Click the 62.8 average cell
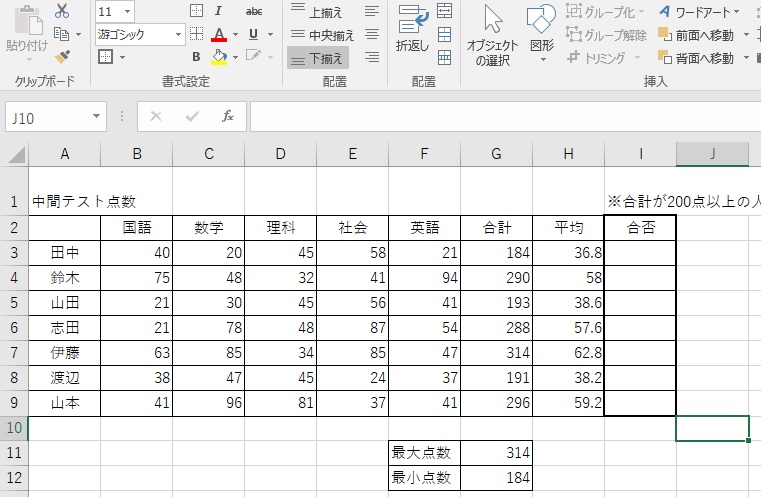 568,353
